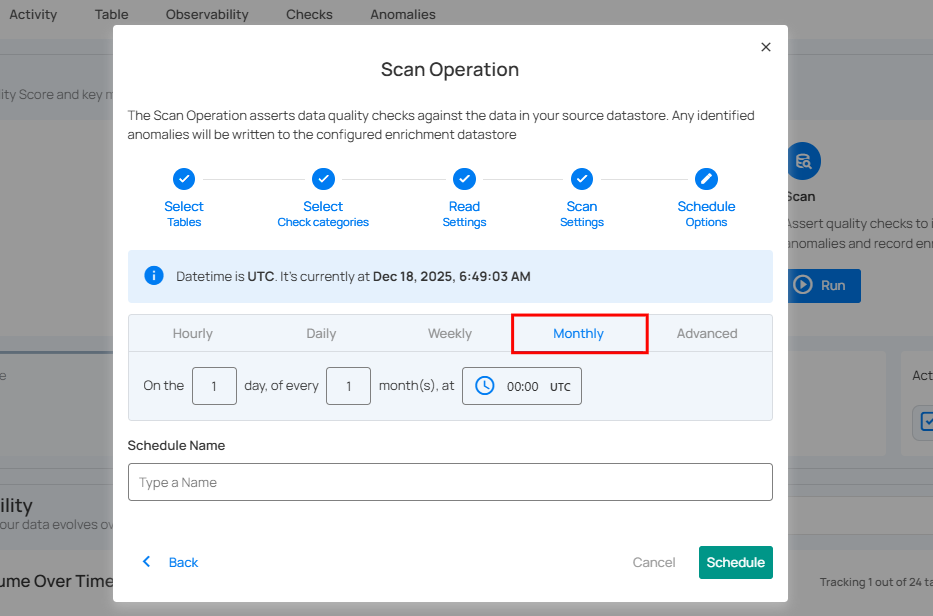The width and height of the screenshot is (933, 616).
Task: Click the Select Check categories step icon
Action: [x=323, y=179]
